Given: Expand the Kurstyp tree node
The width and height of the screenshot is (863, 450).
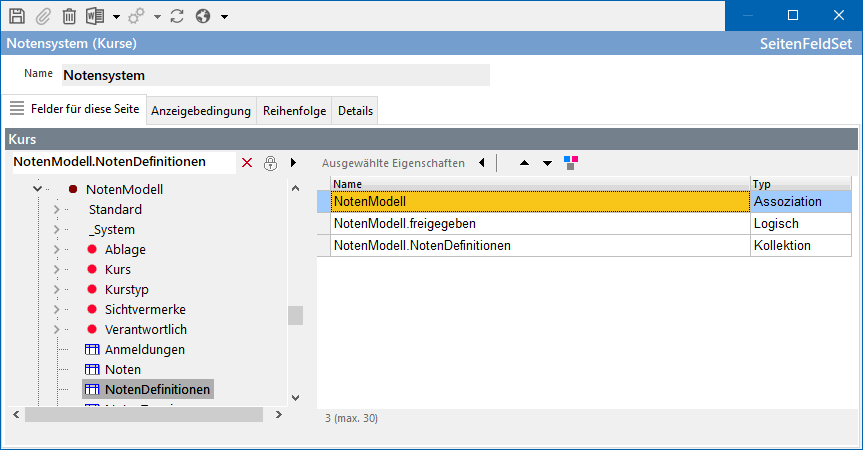Looking at the screenshot, I should point(56,289).
